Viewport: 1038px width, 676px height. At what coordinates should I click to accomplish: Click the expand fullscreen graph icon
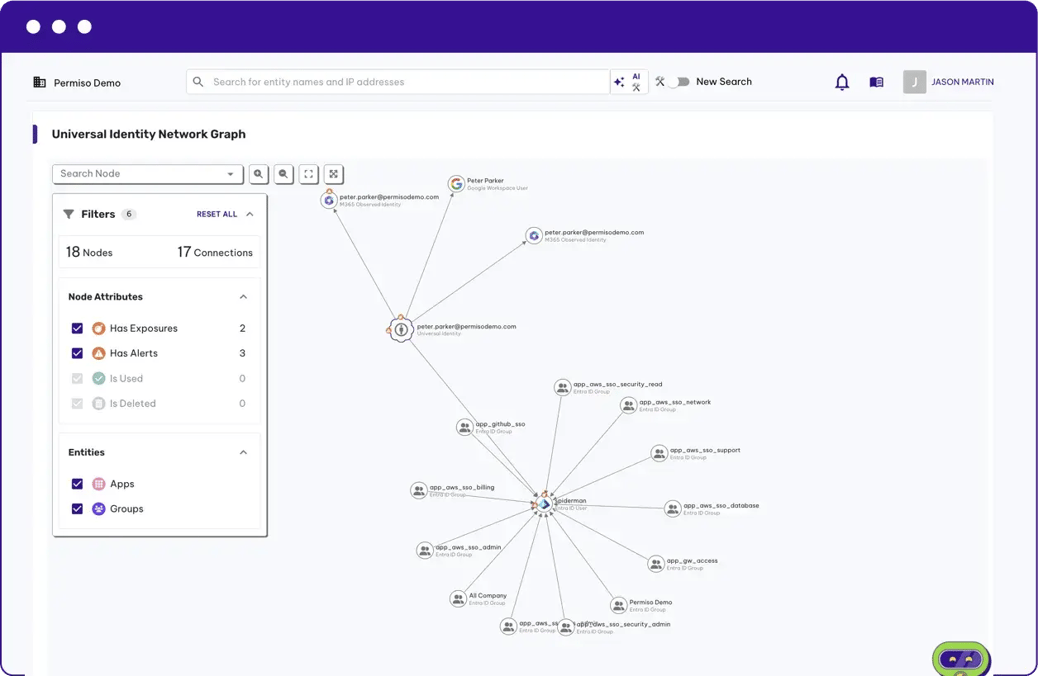[334, 174]
